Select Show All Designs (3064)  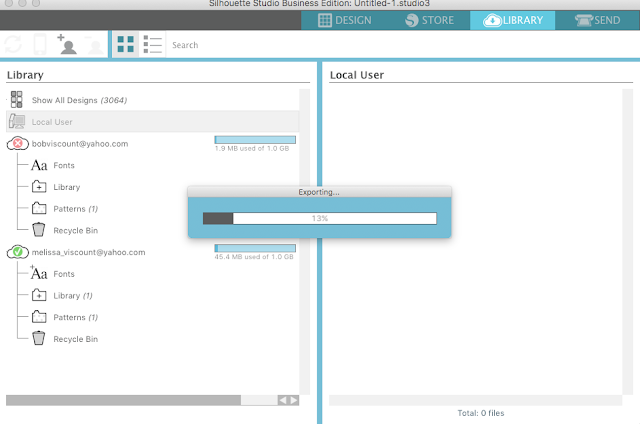coord(79,100)
